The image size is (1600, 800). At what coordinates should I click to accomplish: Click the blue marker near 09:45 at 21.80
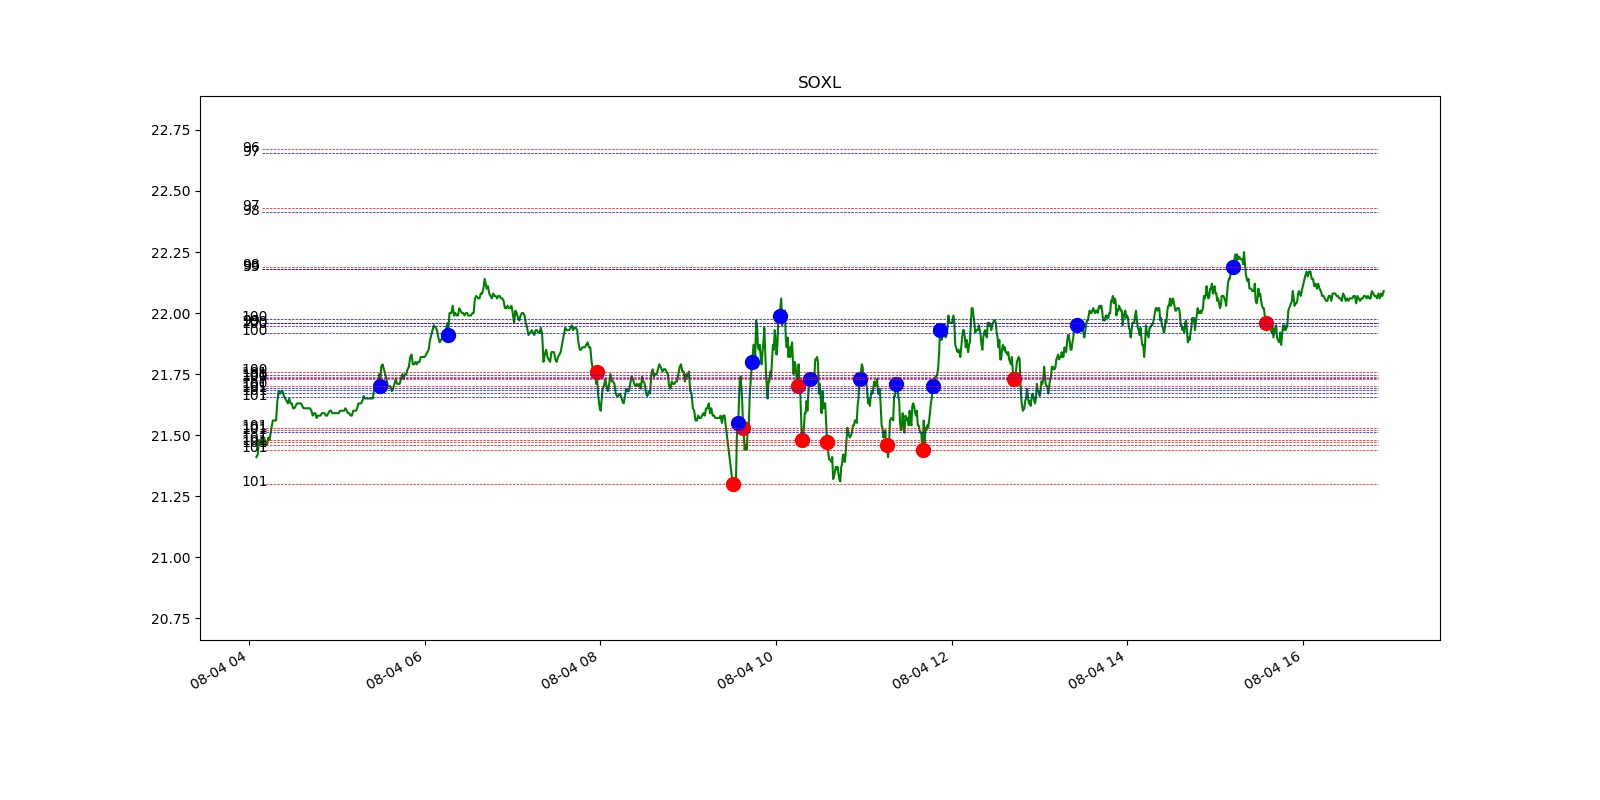click(x=752, y=362)
